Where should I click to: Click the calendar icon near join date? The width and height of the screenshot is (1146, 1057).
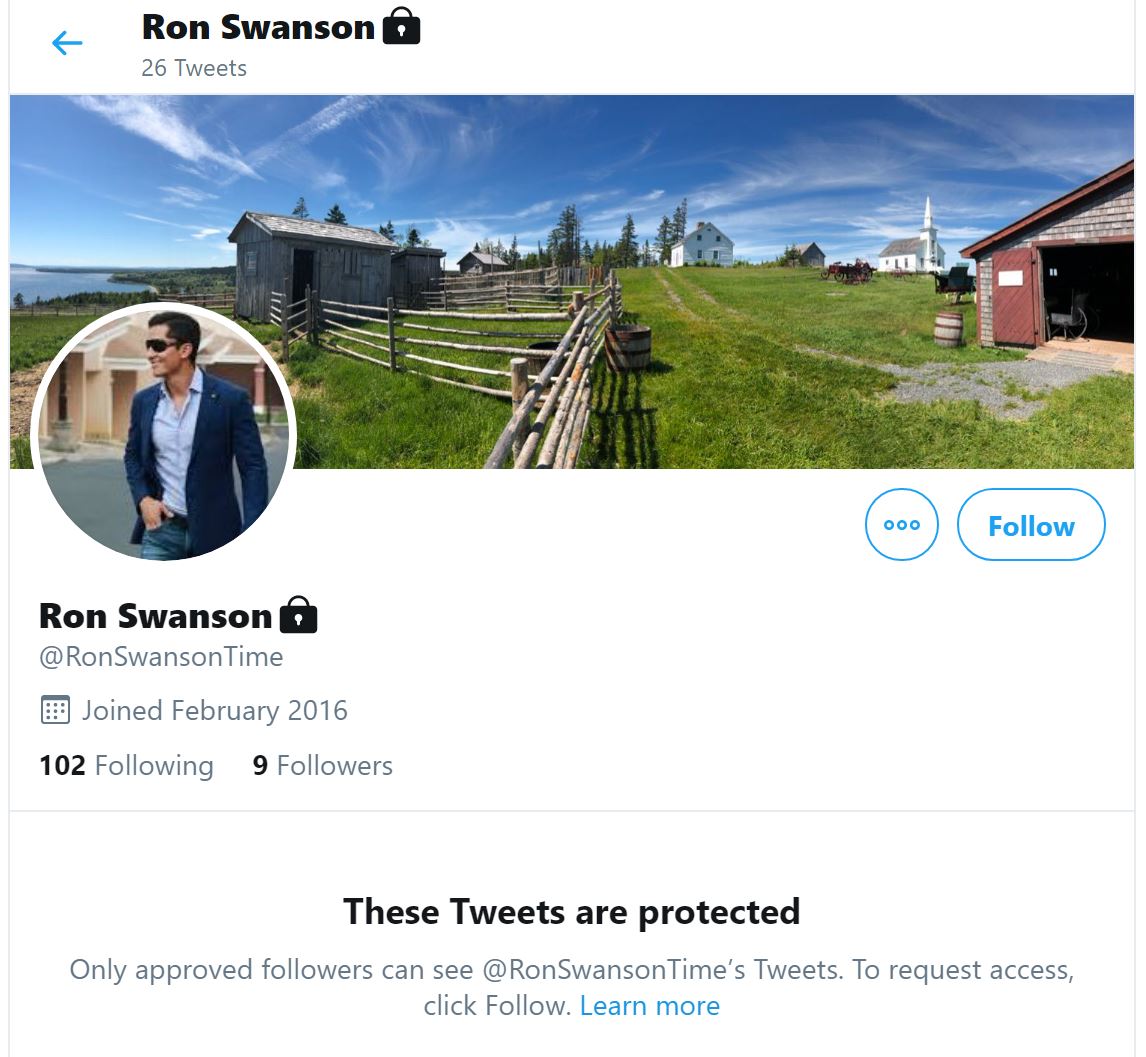[54, 710]
